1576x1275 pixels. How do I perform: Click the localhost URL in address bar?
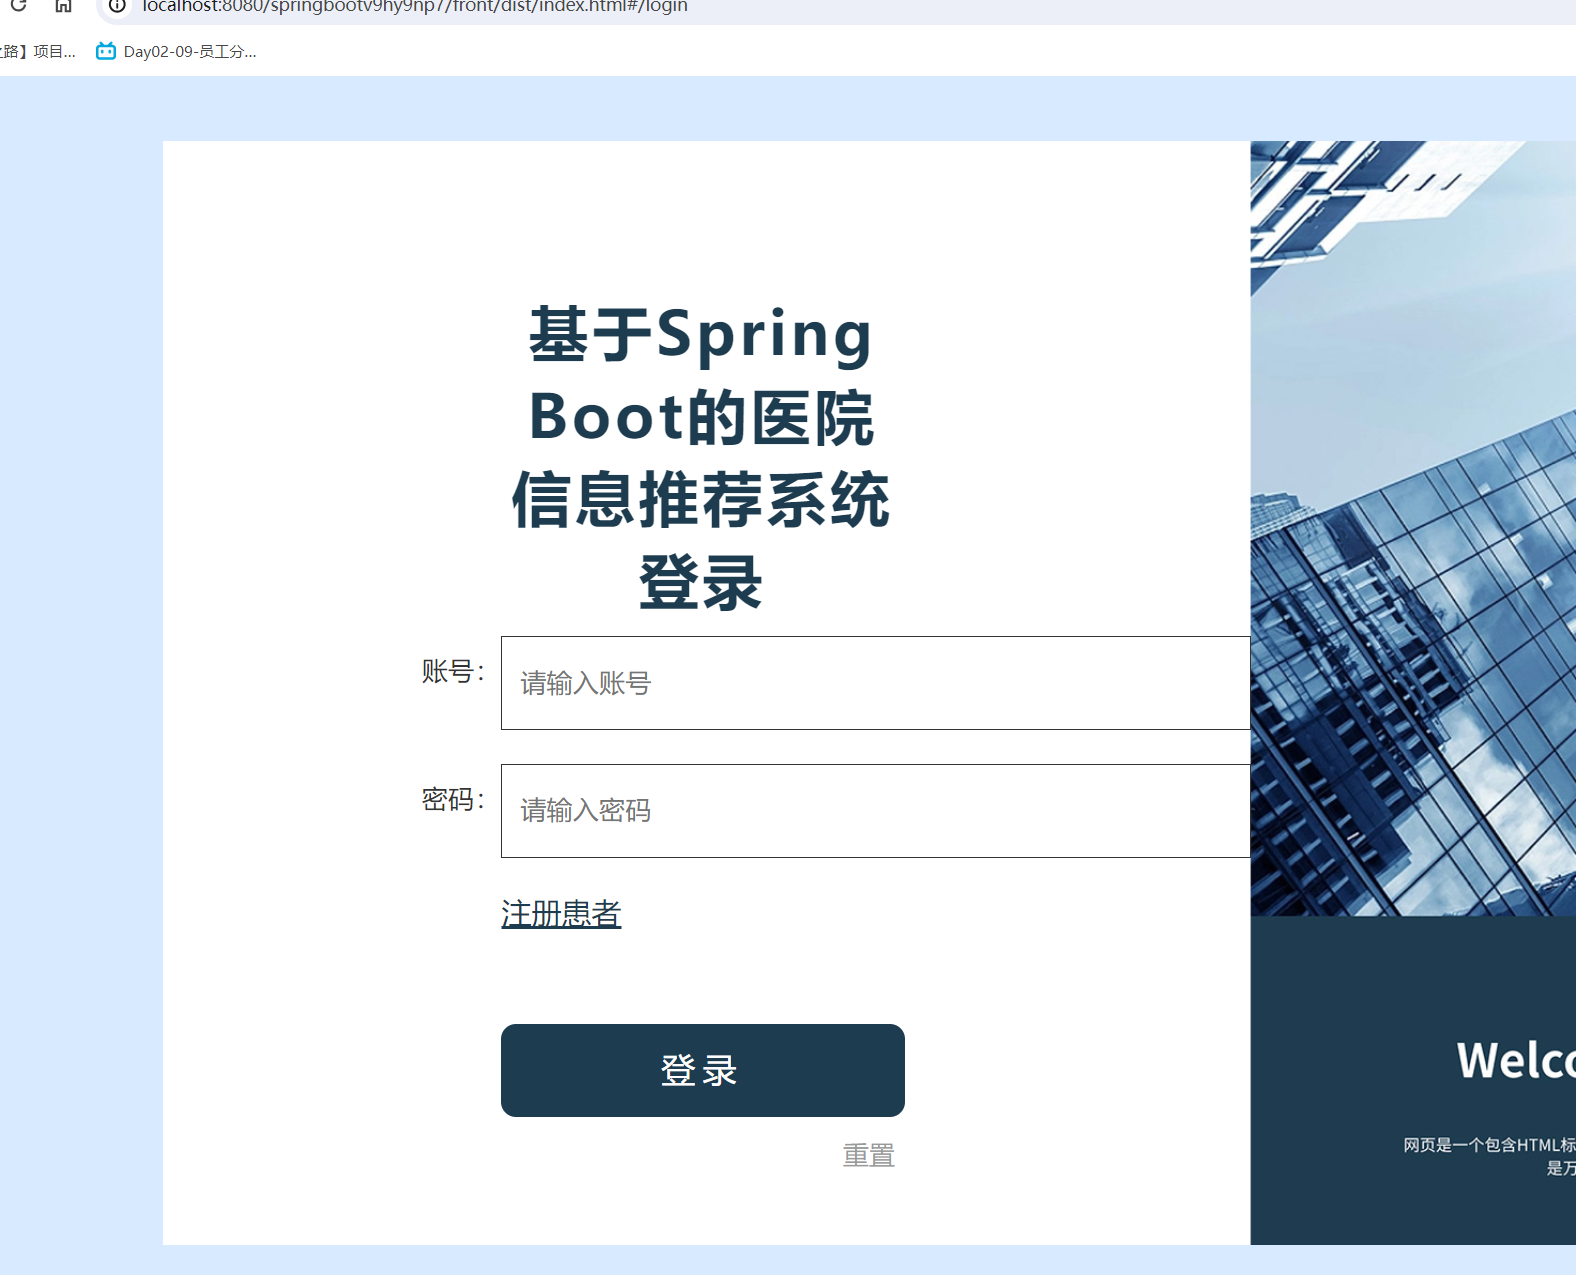(x=414, y=7)
